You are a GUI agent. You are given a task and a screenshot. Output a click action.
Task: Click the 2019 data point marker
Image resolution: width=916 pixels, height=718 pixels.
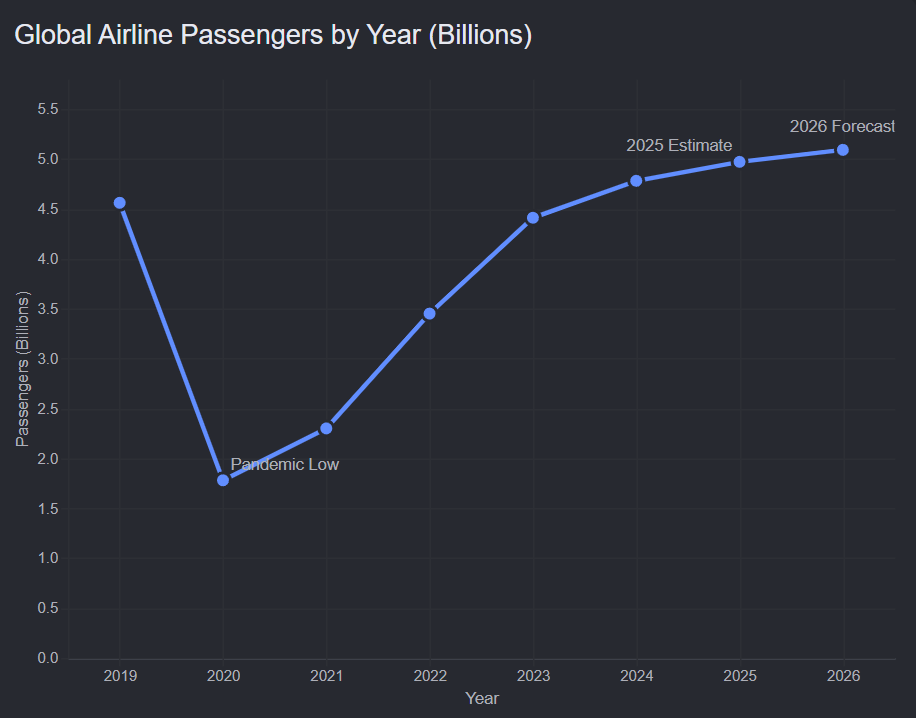[120, 203]
